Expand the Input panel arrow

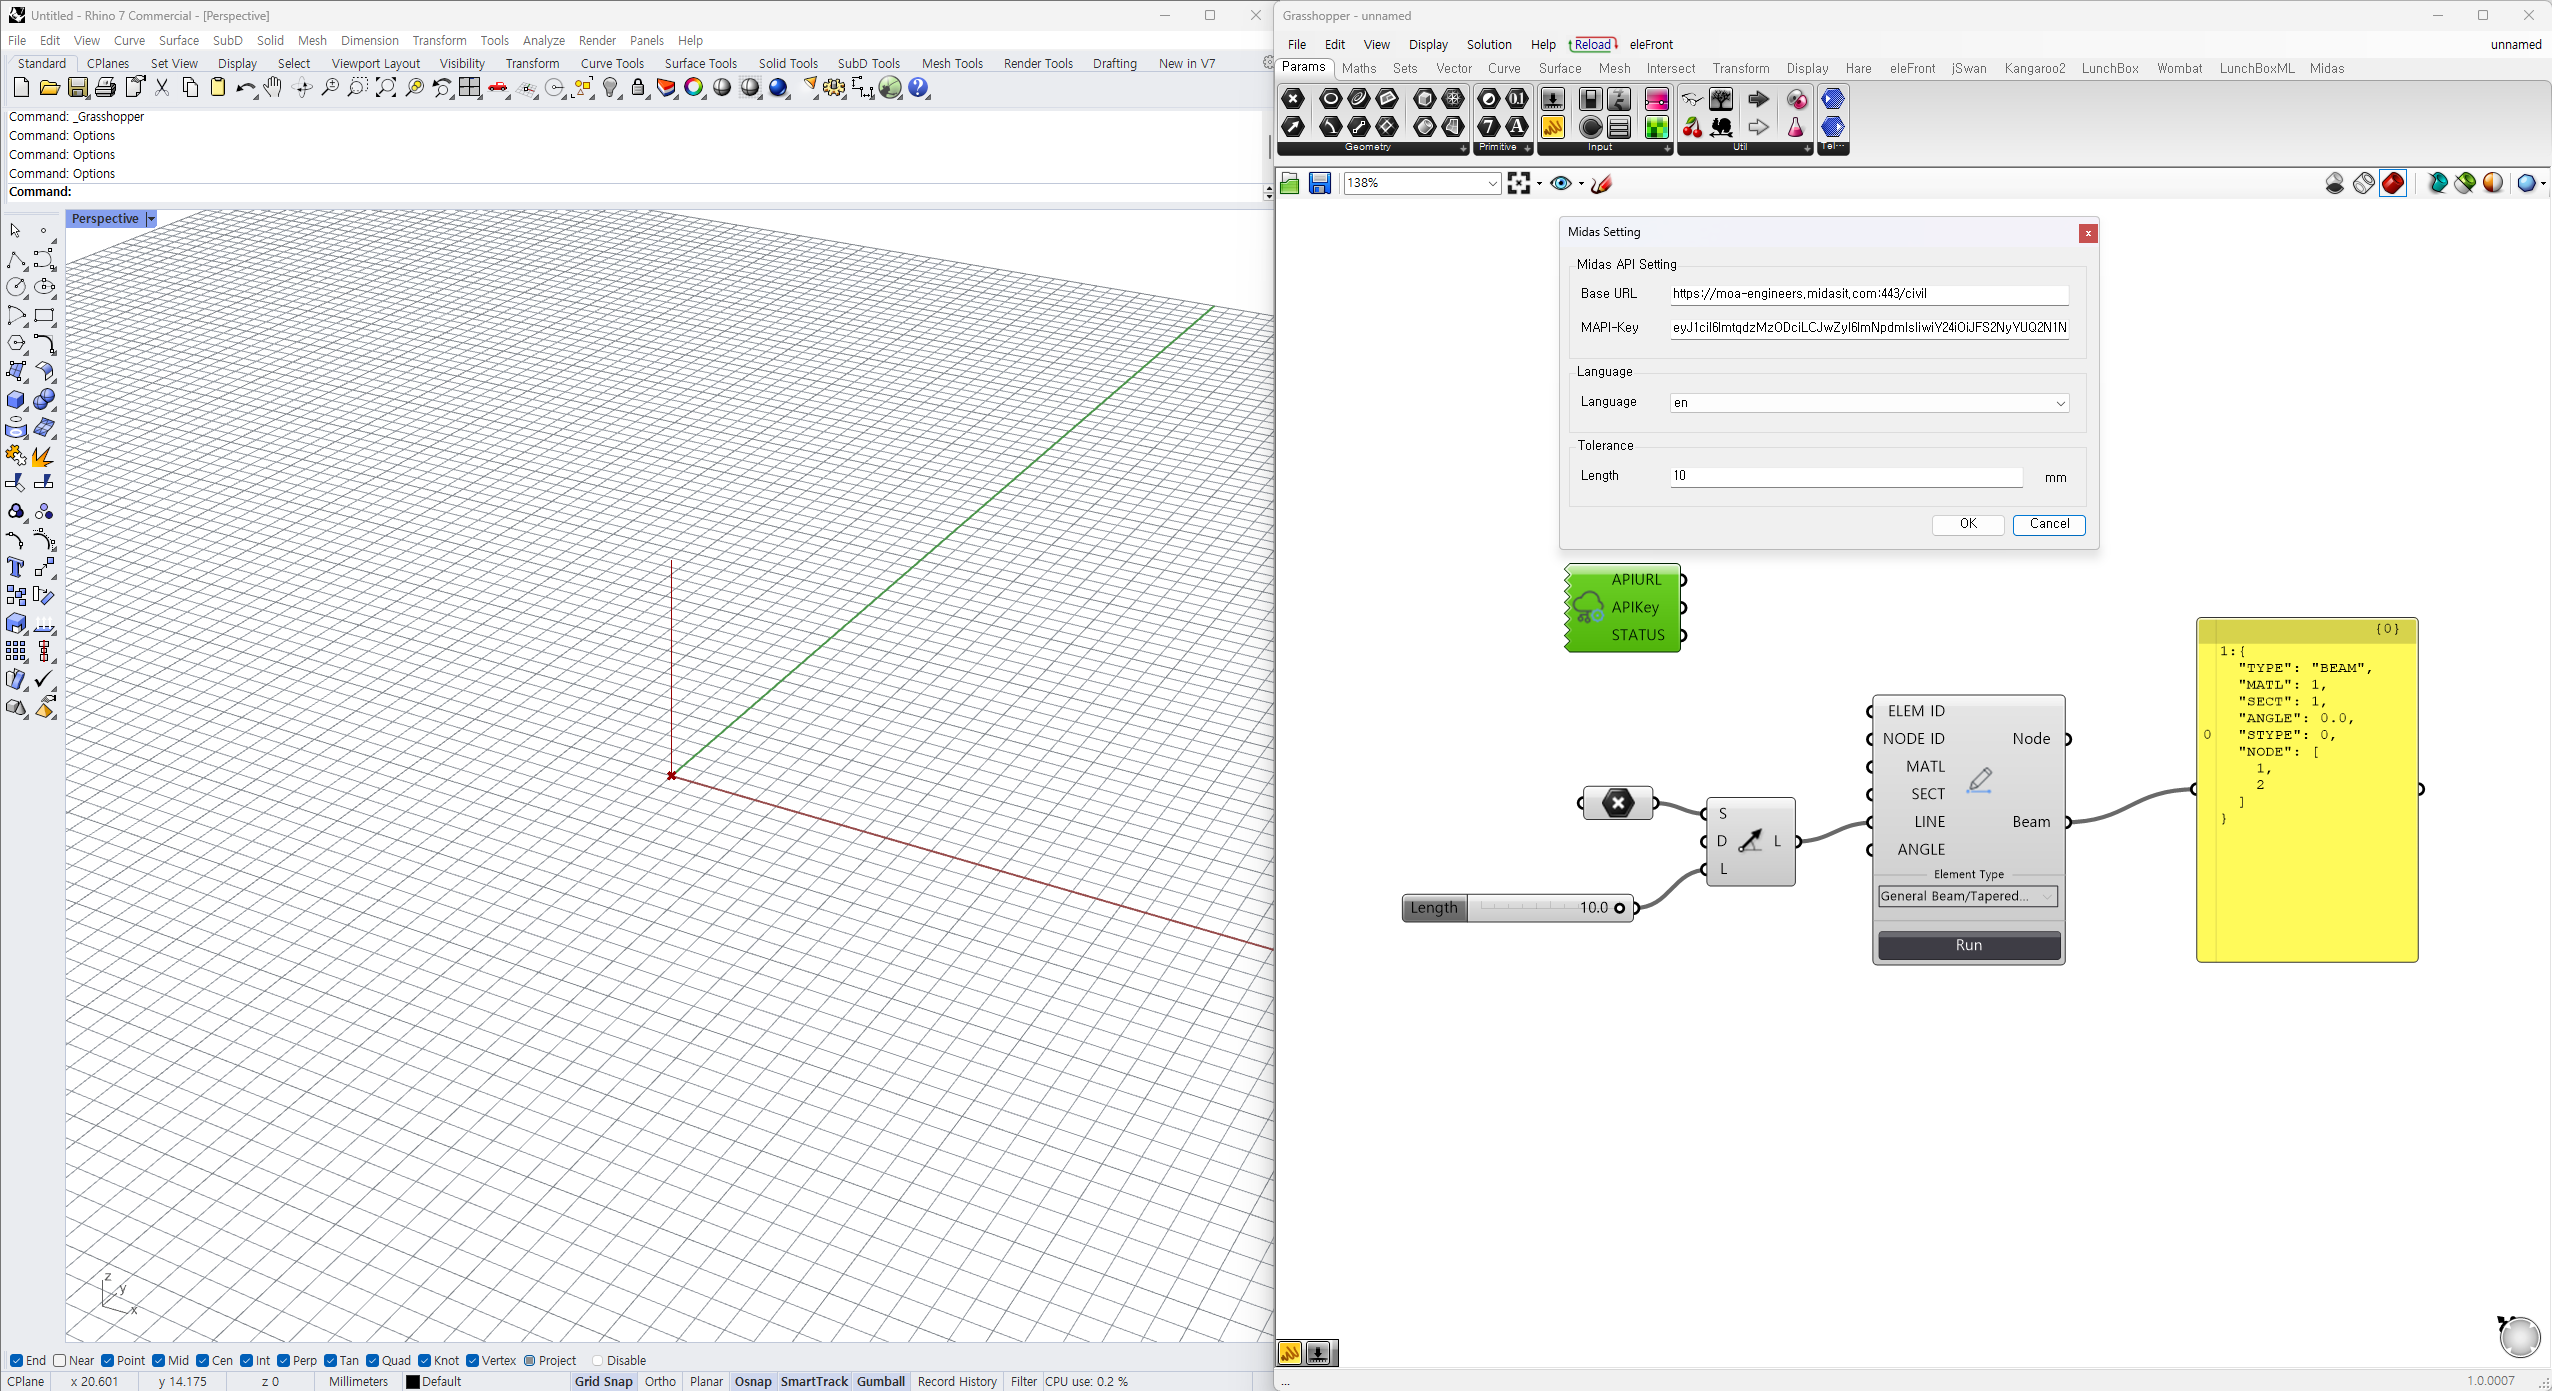pyautogui.click(x=1667, y=148)
